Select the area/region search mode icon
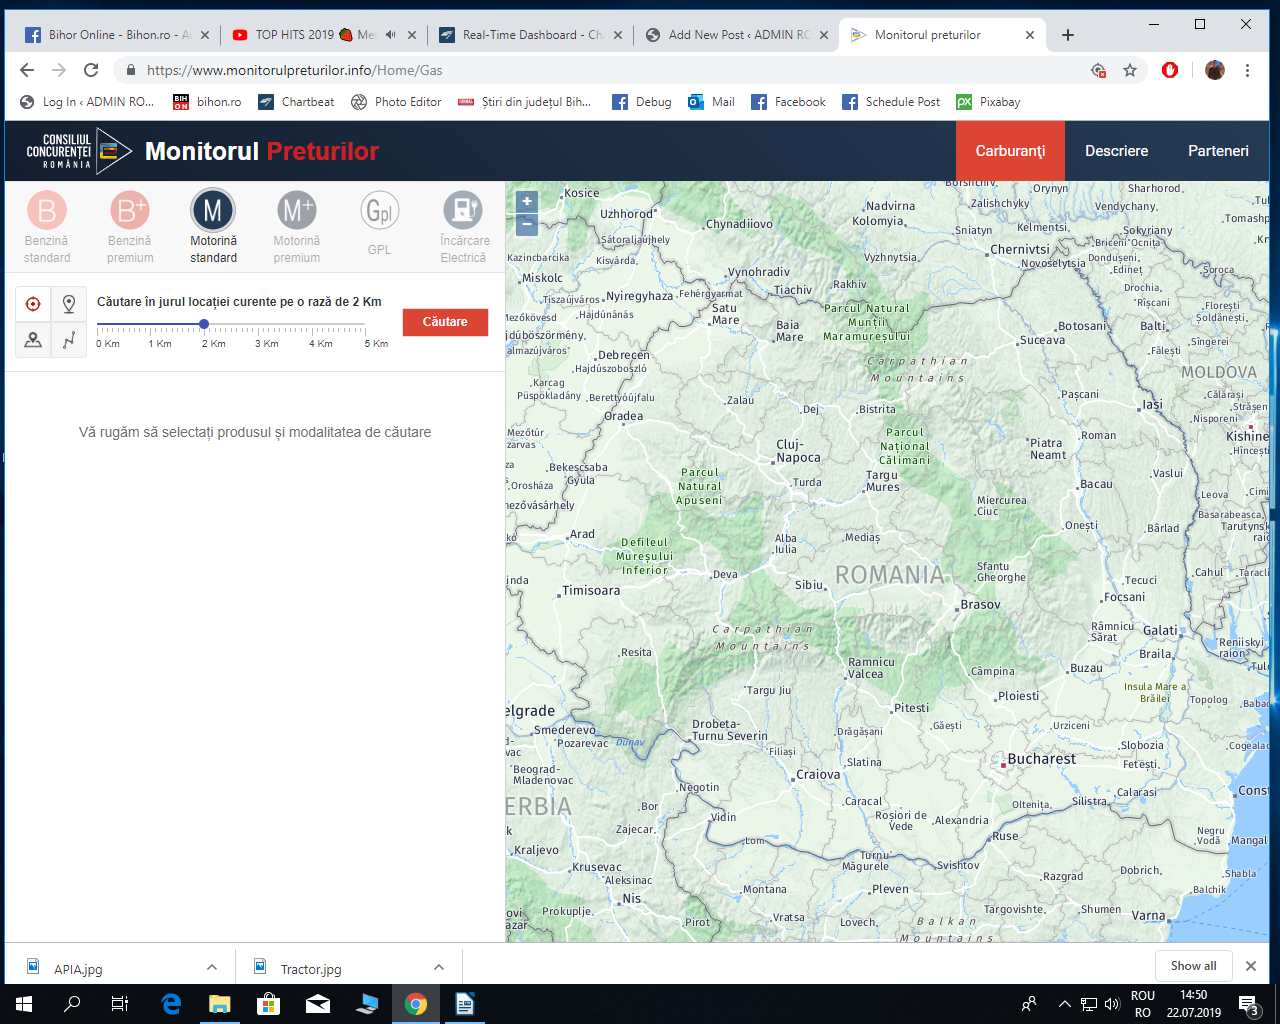The width and height of the screenshot is (1280, 1024). [x=33, y=340]
